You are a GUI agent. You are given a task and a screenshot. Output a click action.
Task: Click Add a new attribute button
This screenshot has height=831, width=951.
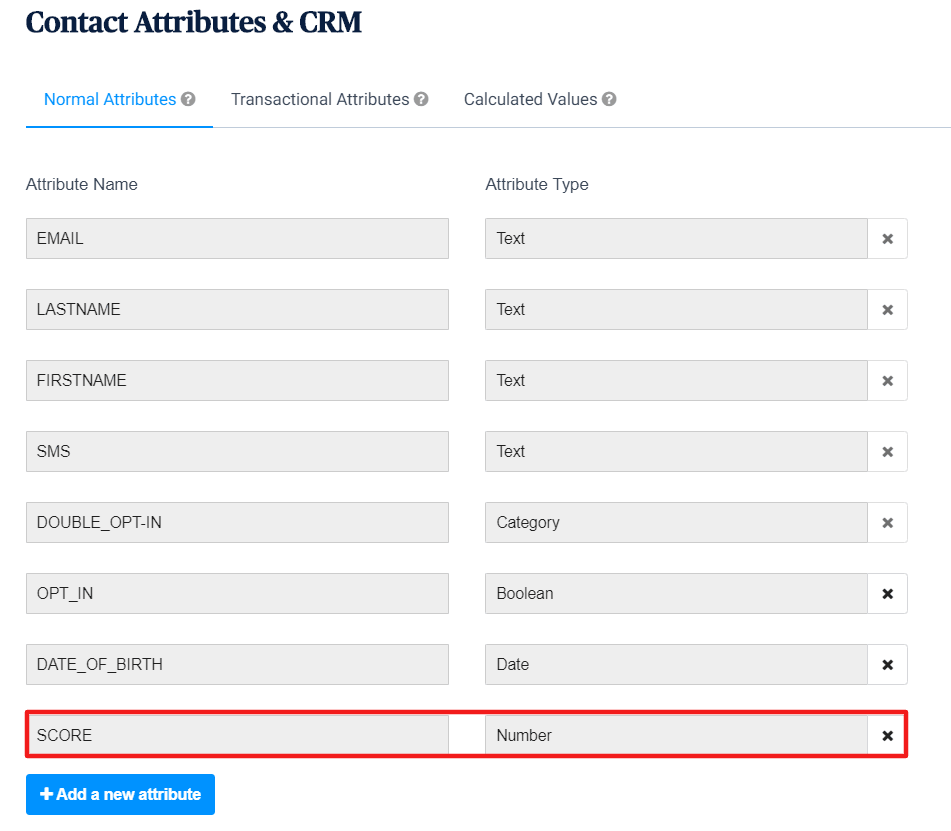coord(120,794)
